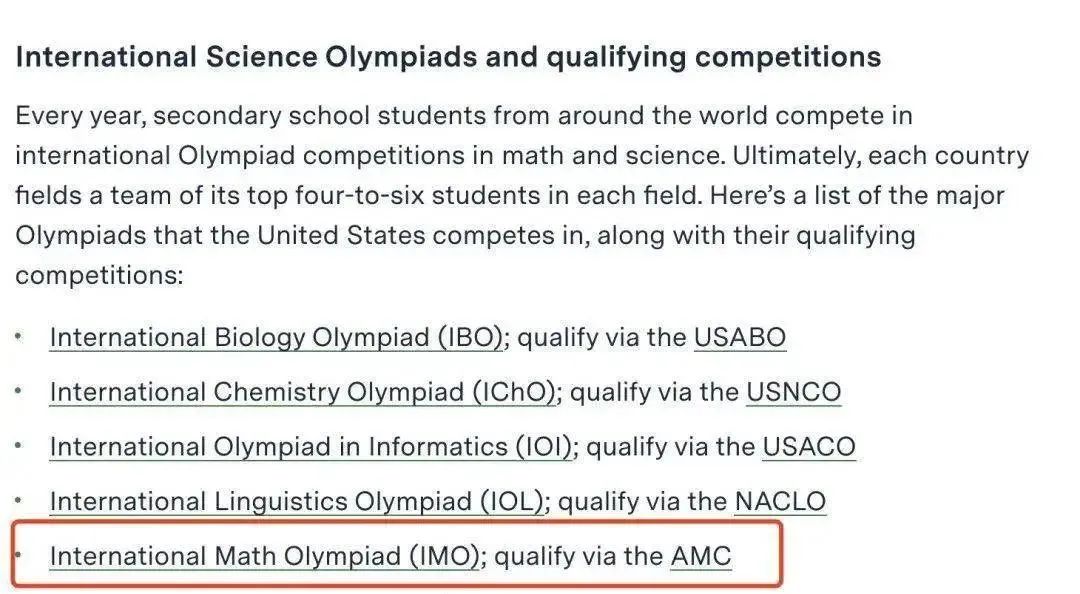
Task: Open International Linguistics Olympiad (IOL) link
Action: (297, 502)
